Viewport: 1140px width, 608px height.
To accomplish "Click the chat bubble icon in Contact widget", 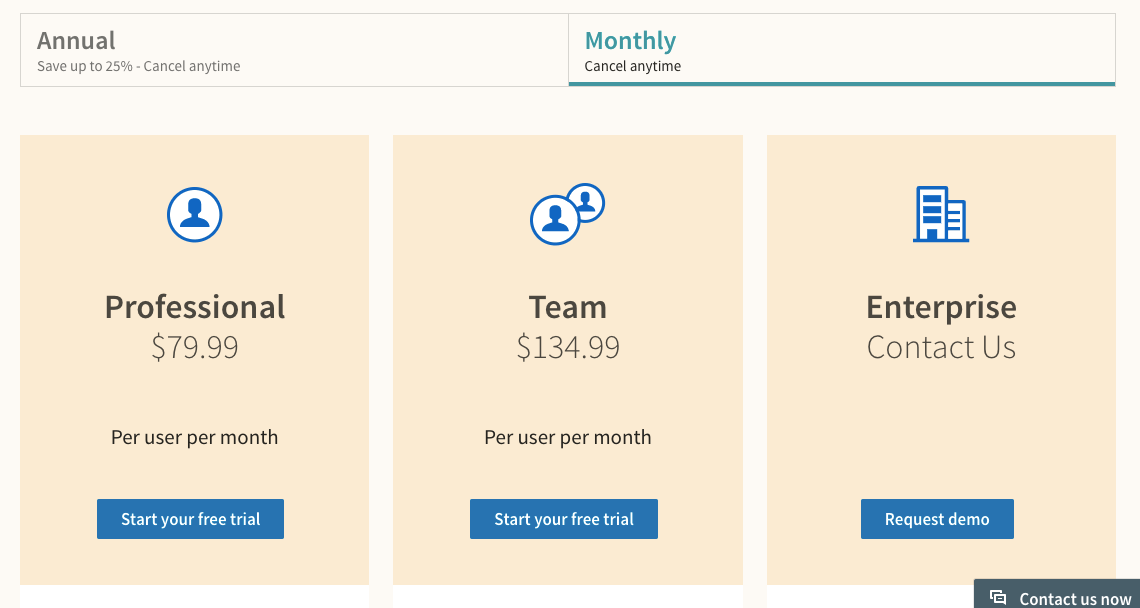I will [998, 598].
